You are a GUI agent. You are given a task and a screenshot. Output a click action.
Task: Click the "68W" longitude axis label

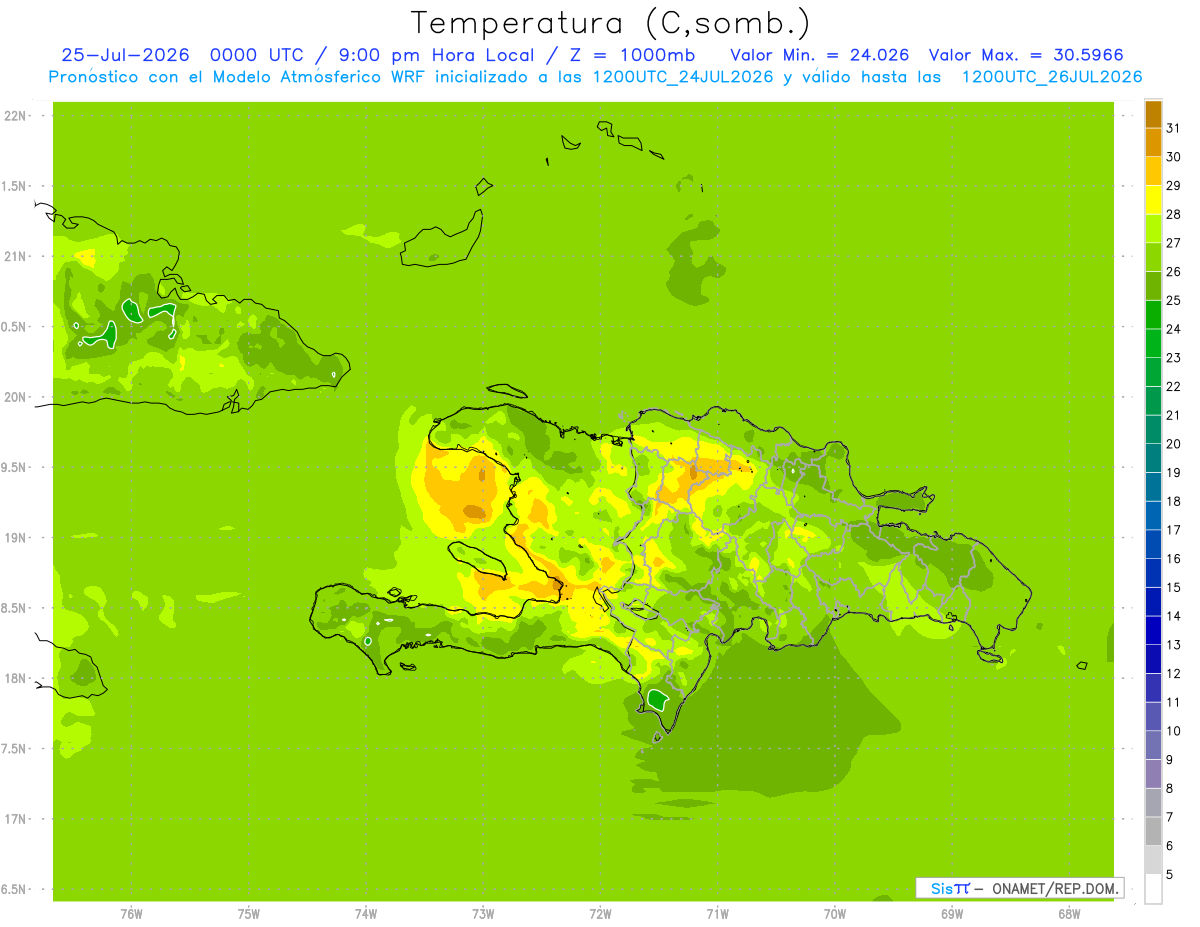pos(1069,914)
